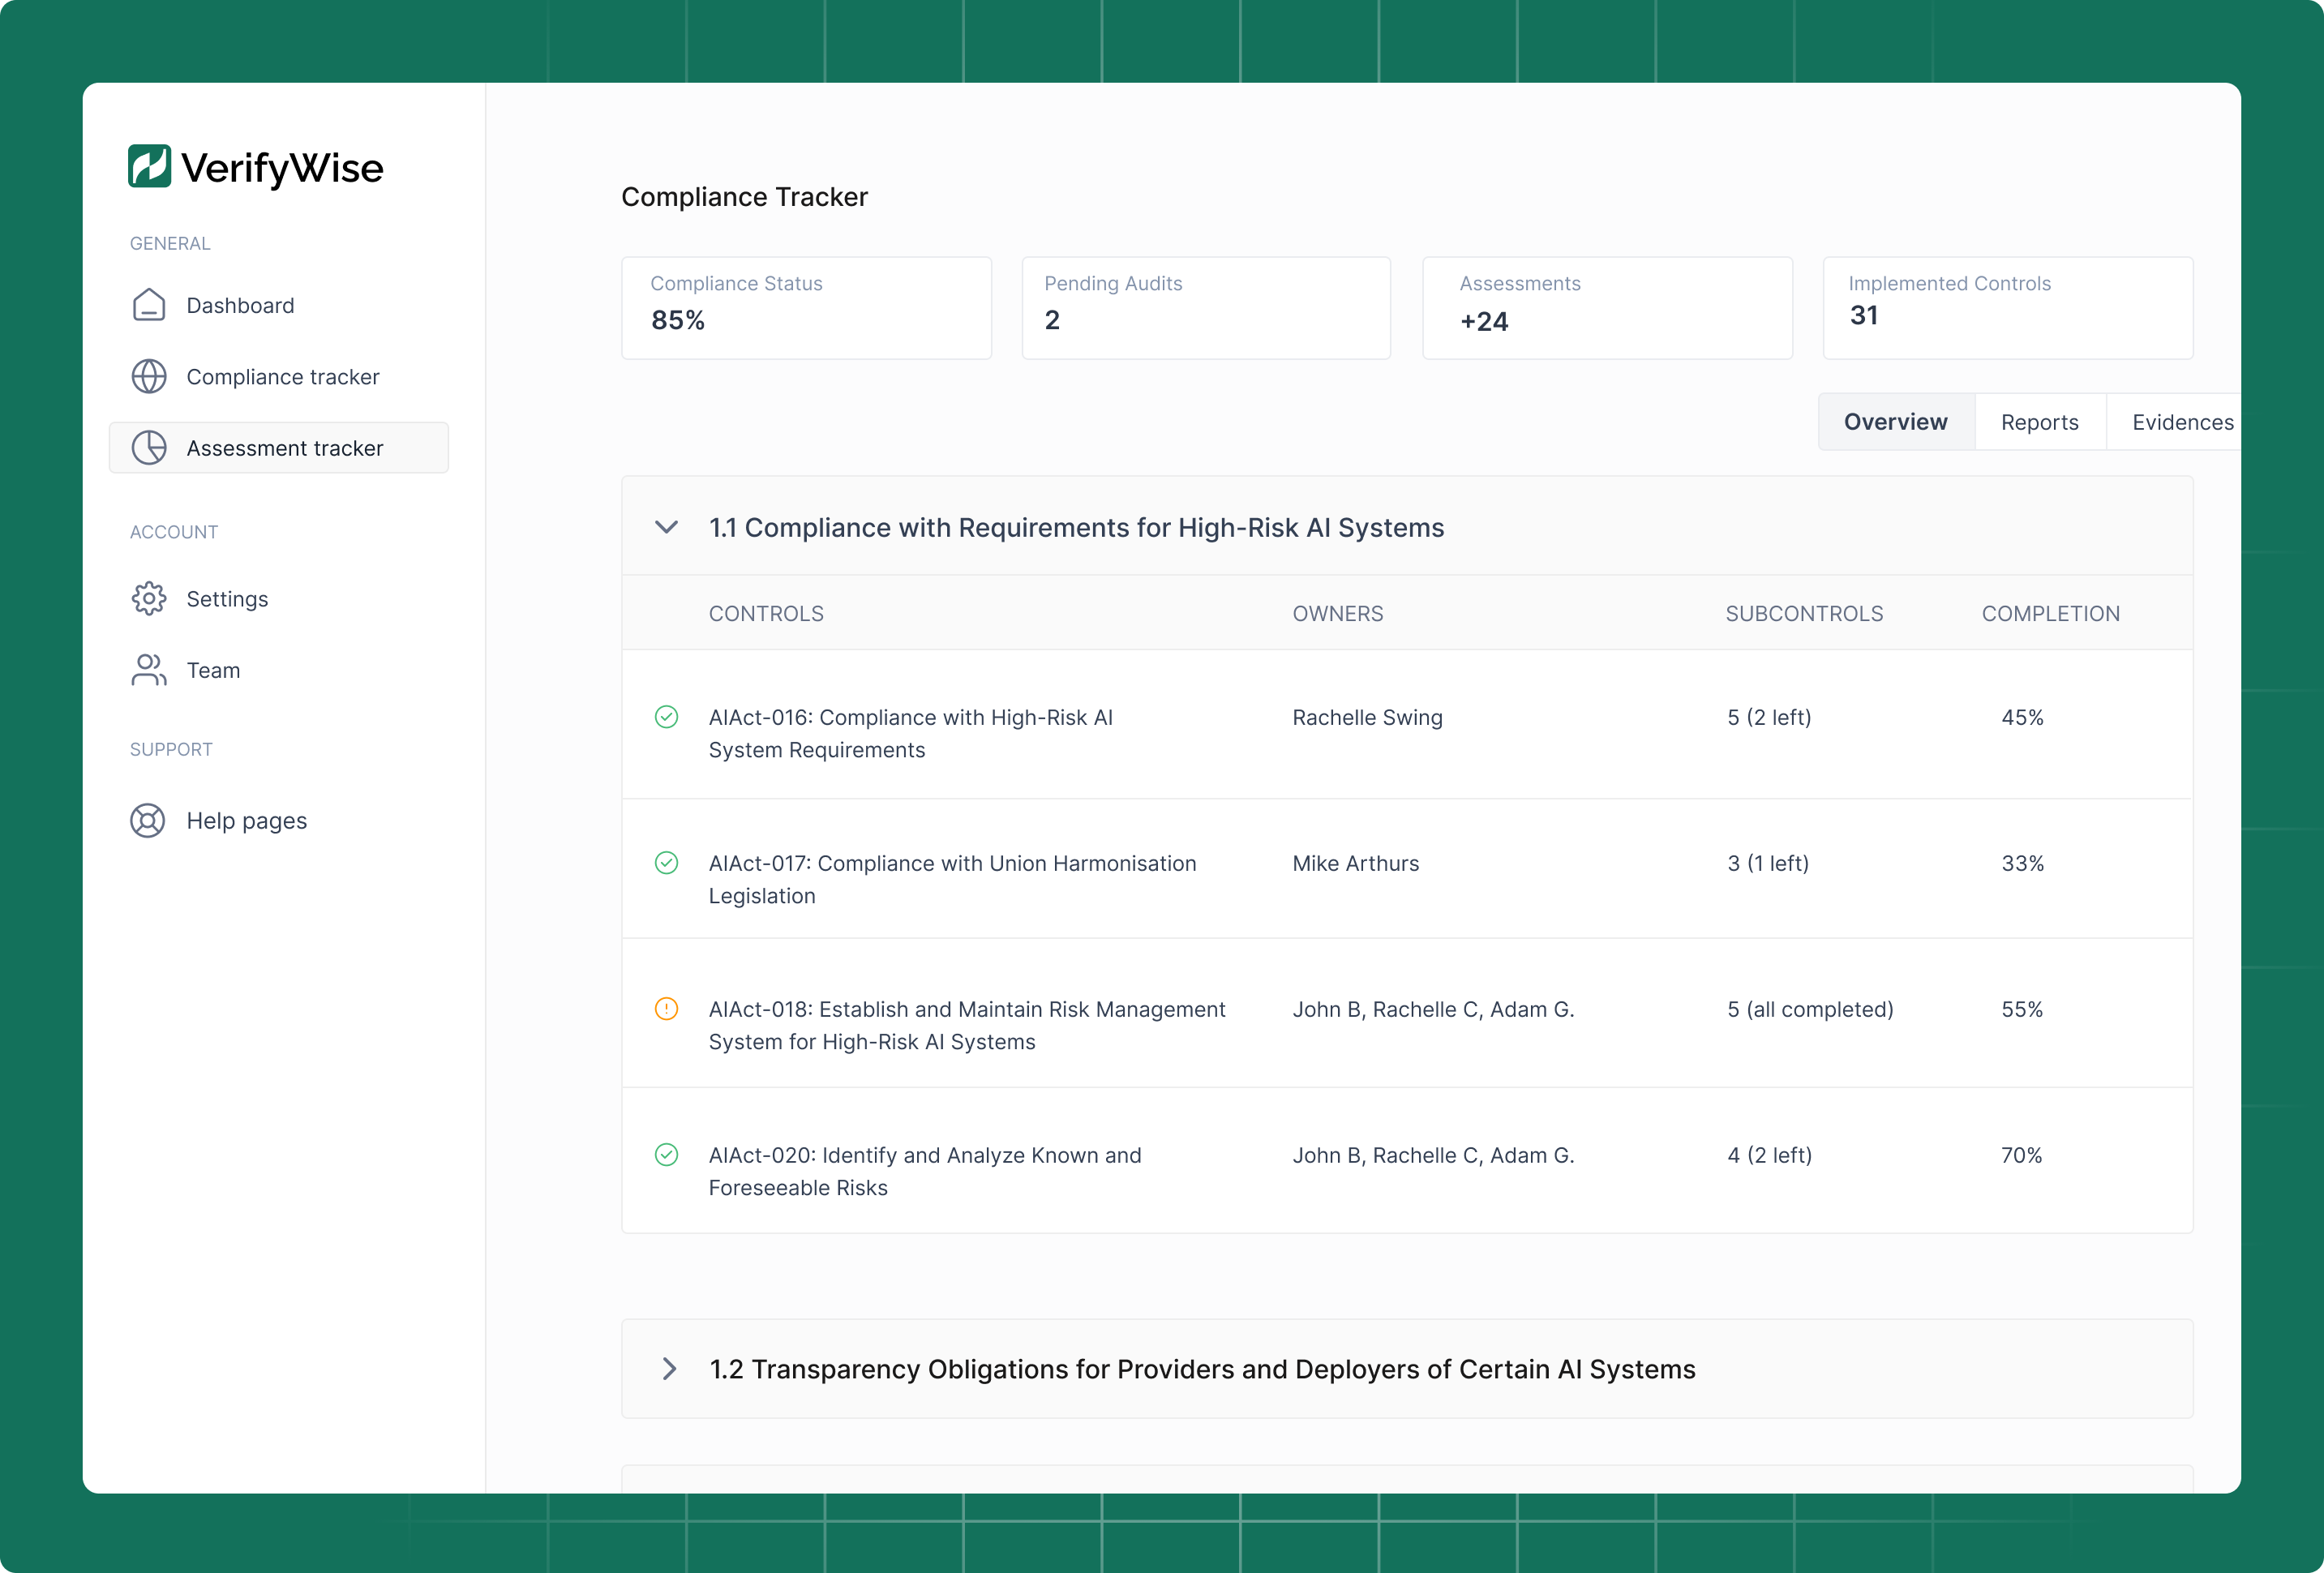Screen dimensions: 2324x1573
Task: Switch to the Evidences tab
Action: pos(2181,422)
